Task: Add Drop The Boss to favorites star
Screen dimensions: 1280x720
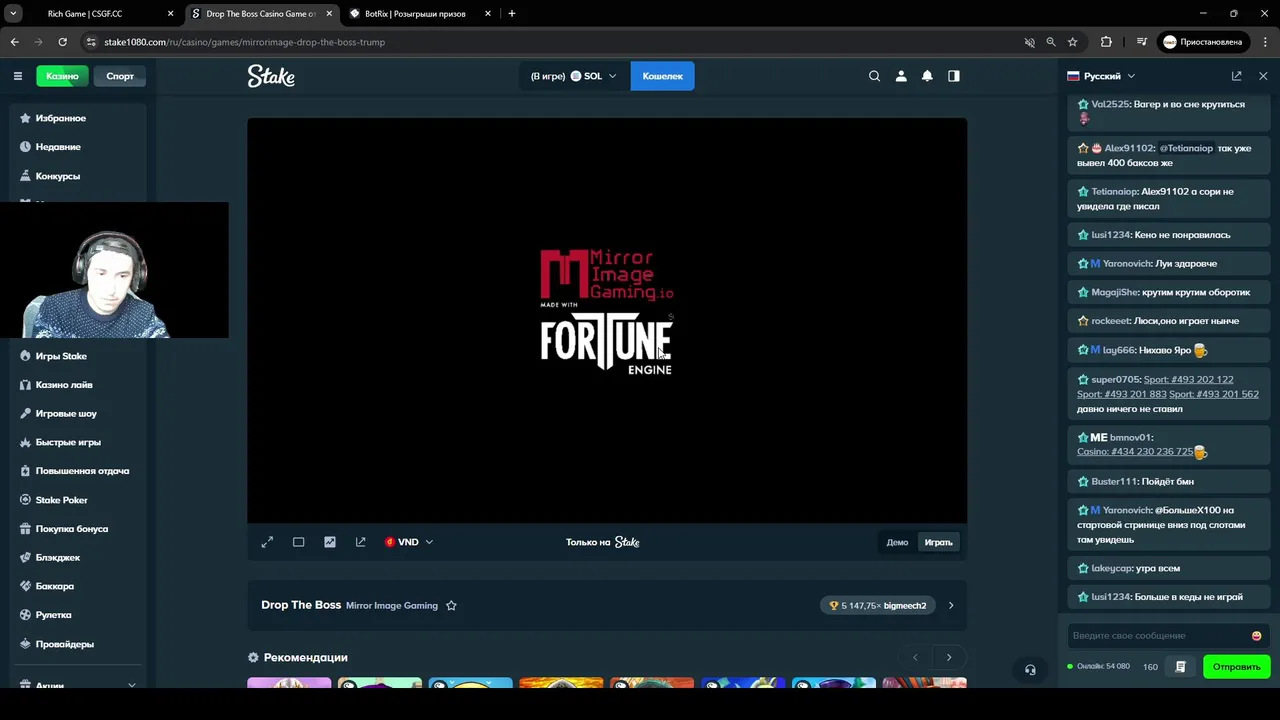Action: pos(451,605)
